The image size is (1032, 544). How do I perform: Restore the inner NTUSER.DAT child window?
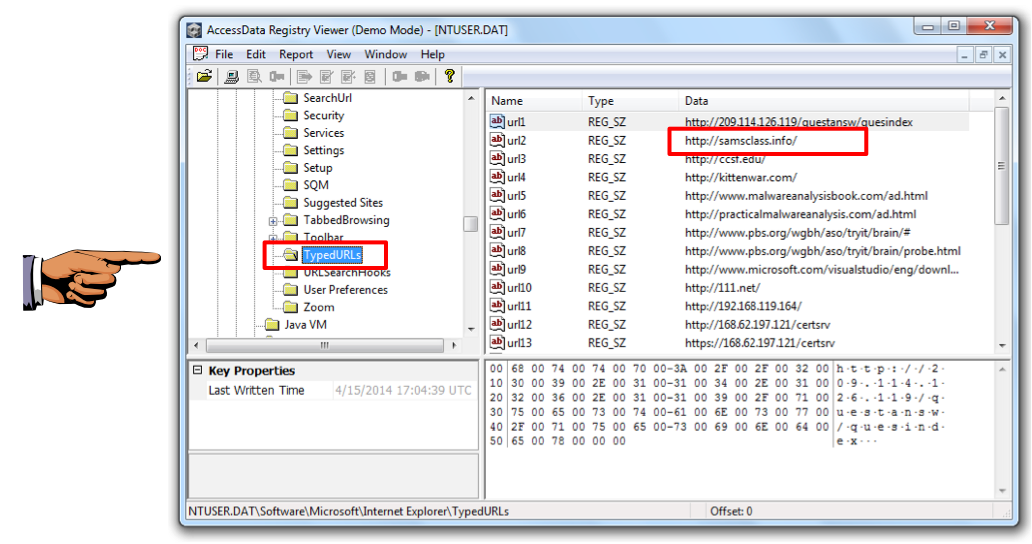tap(983, 55)
